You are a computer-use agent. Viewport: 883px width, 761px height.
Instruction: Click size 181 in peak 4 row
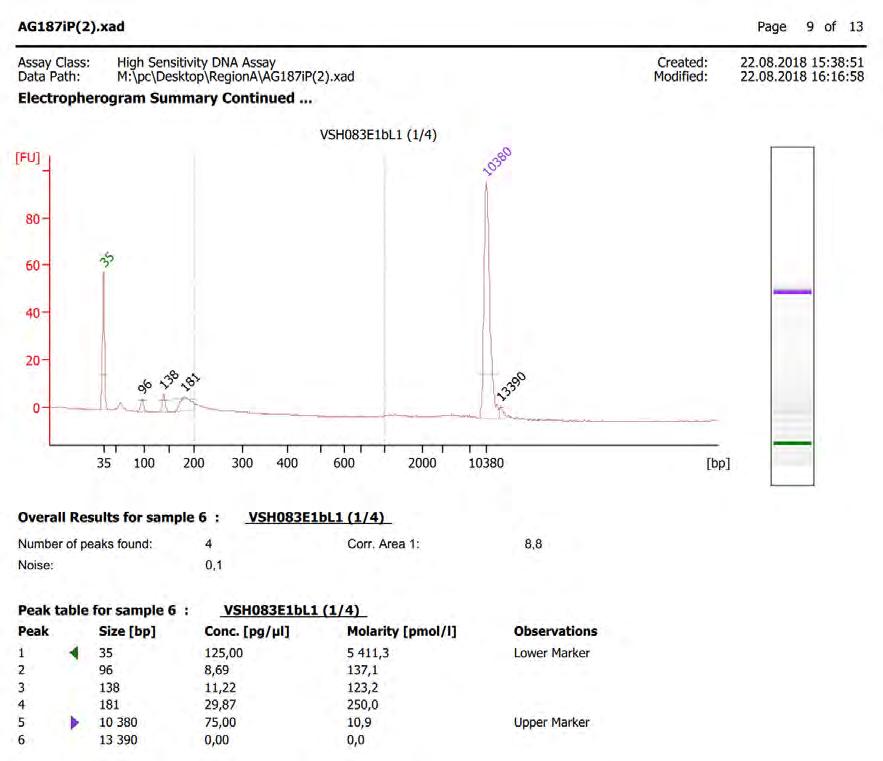coord(109,705)
